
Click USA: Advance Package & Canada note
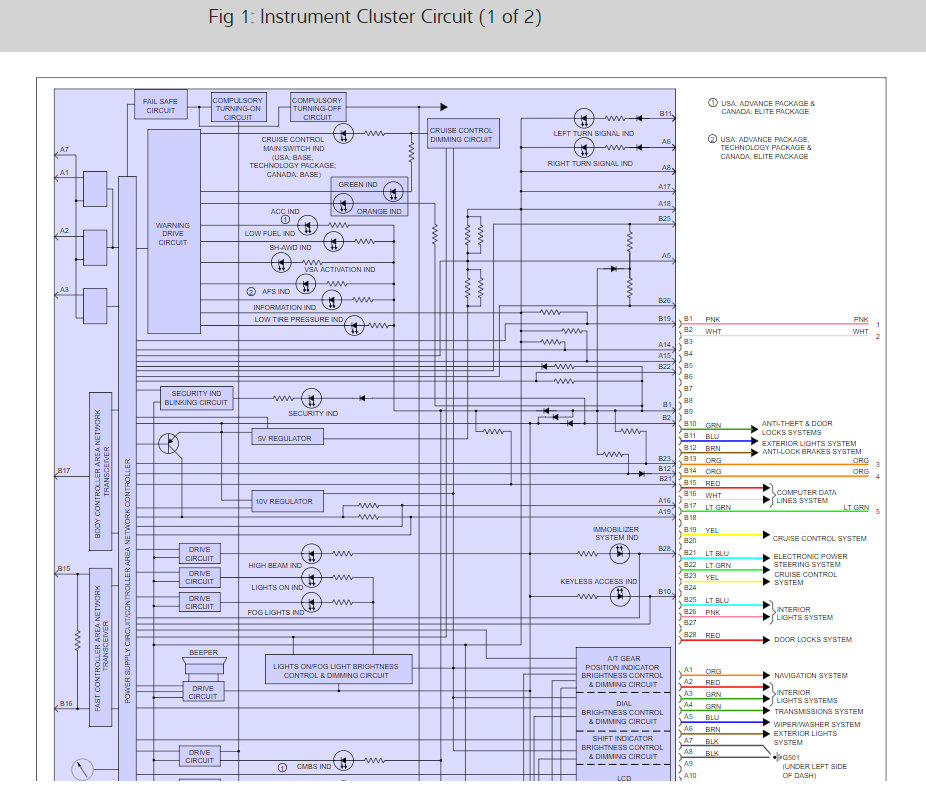tap(767, 107)
